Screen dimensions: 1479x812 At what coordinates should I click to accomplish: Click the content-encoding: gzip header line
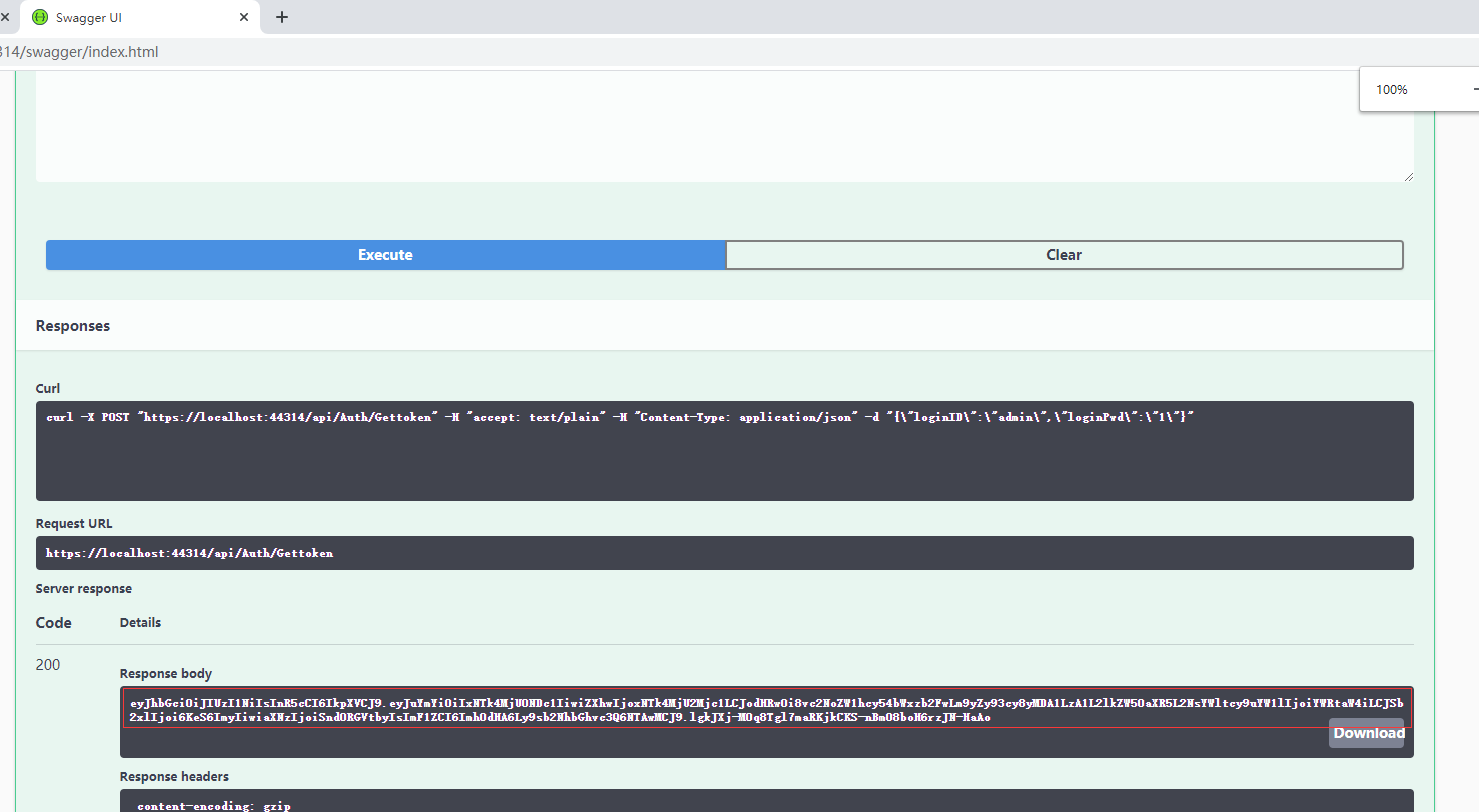[x=214, y=805]
